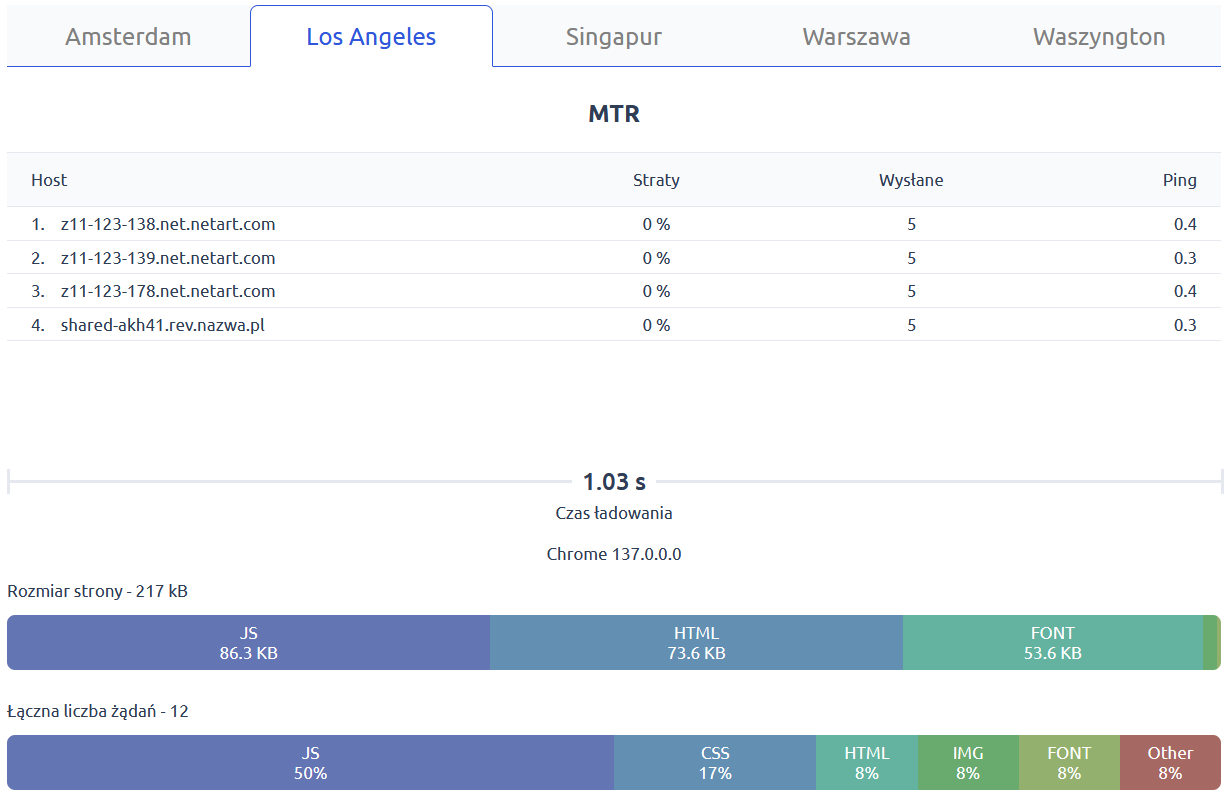Click the FONT 53.6 KB size segment
Screen dimensions: 1228x800
[1052, 643]
